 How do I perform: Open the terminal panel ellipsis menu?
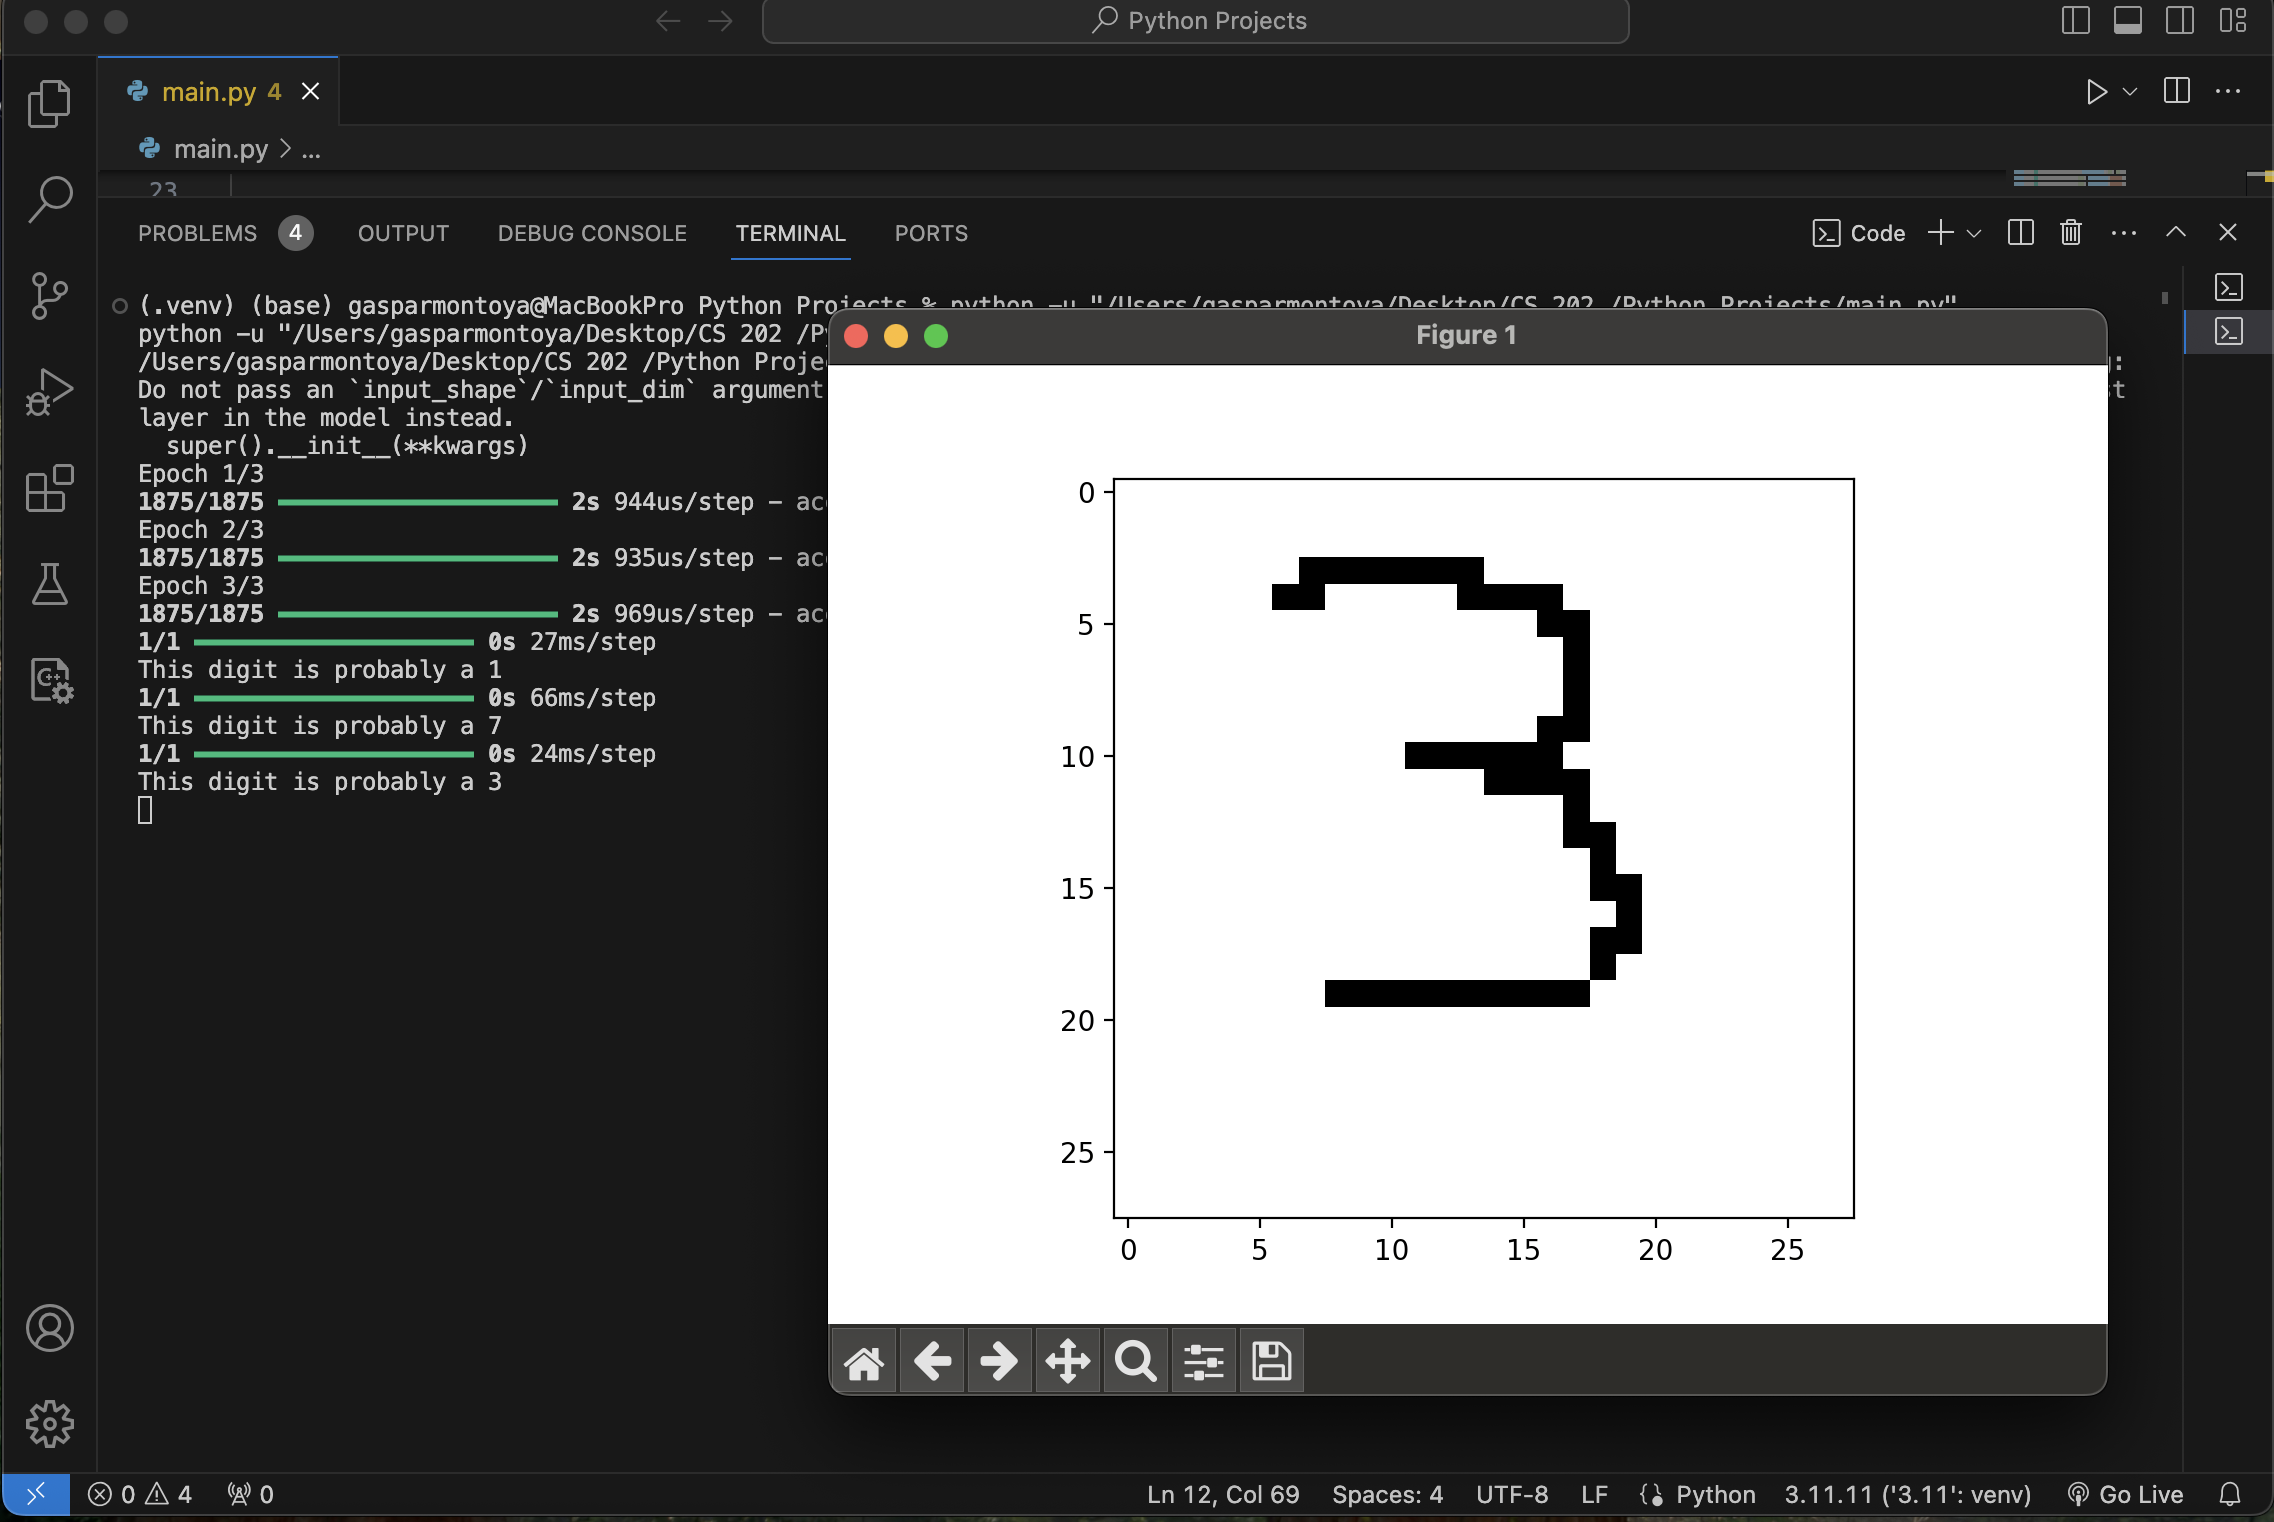(2124, 233)
